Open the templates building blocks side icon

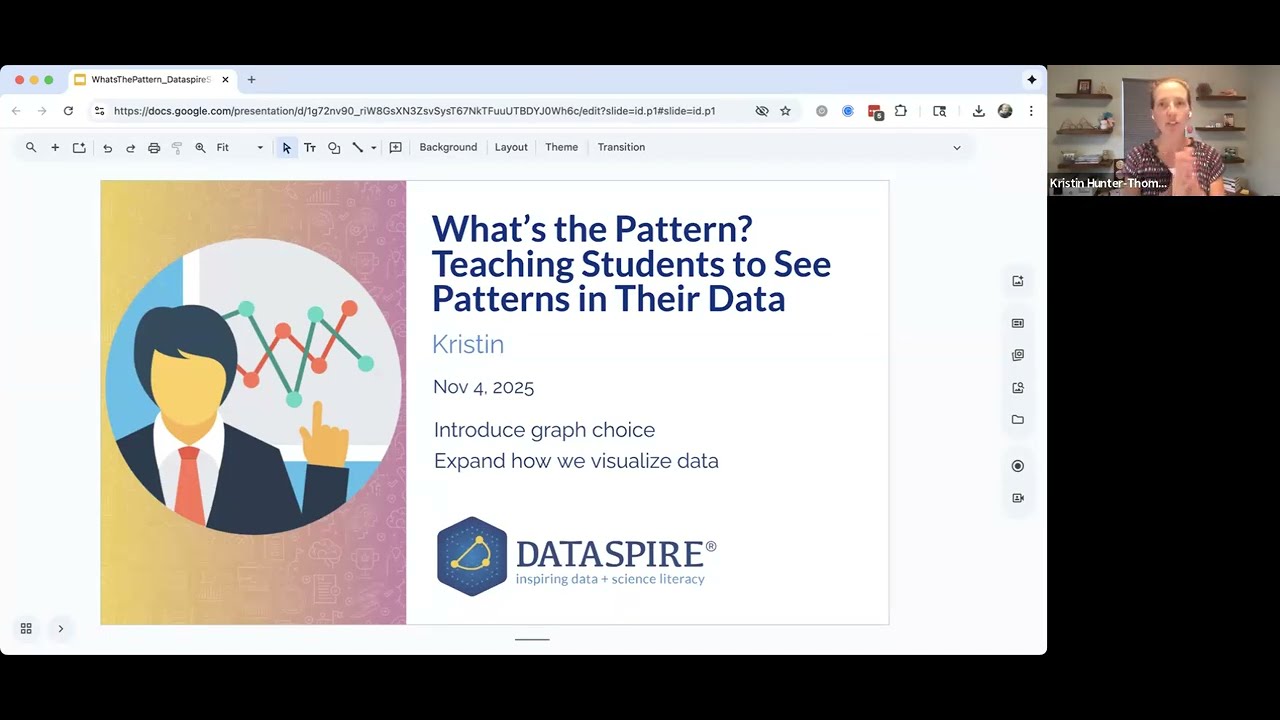[x=1018, y=323]
